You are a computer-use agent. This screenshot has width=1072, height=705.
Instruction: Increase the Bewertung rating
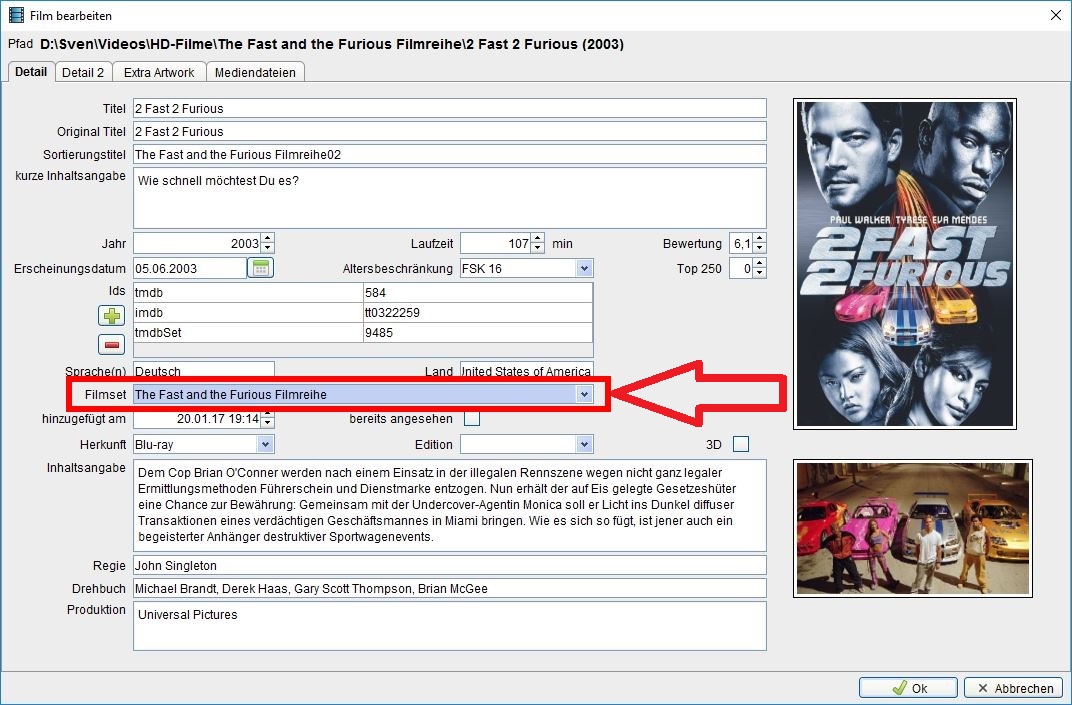click(x=760, y=239)
